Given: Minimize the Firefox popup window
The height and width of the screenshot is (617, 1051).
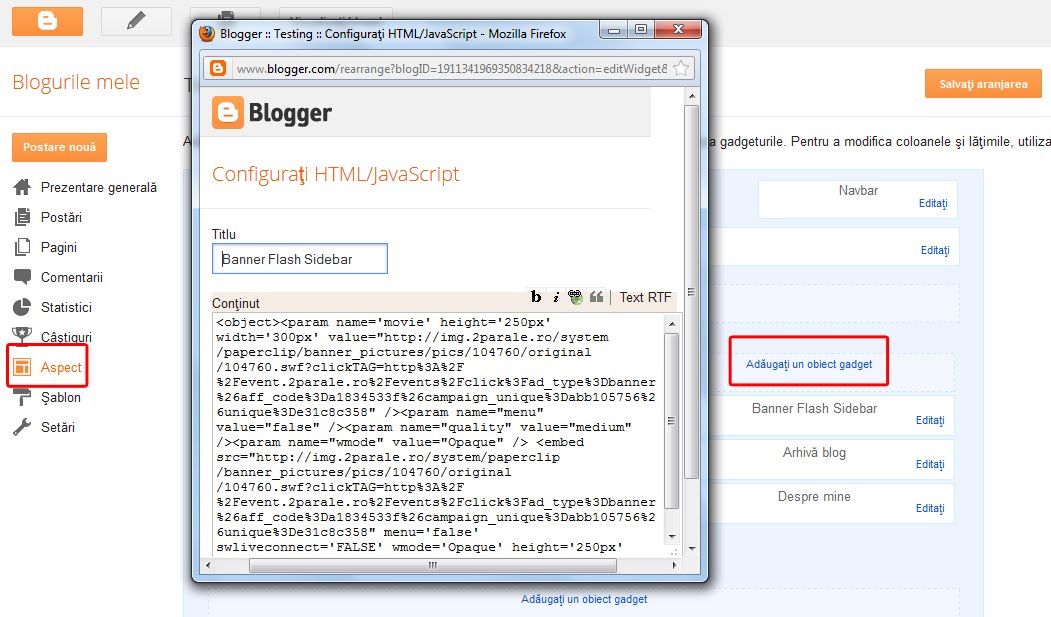Looking at the screenshot, I should pos(613,30).
